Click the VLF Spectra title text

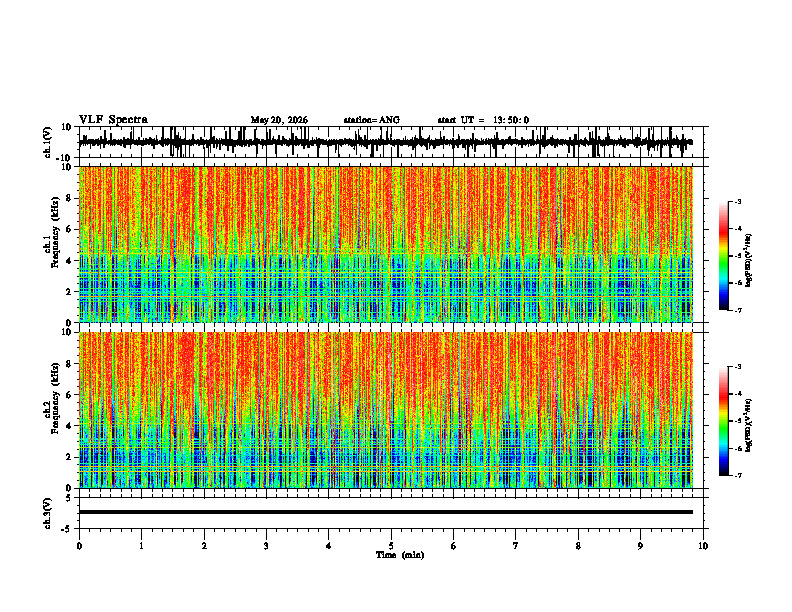point(113,120)
